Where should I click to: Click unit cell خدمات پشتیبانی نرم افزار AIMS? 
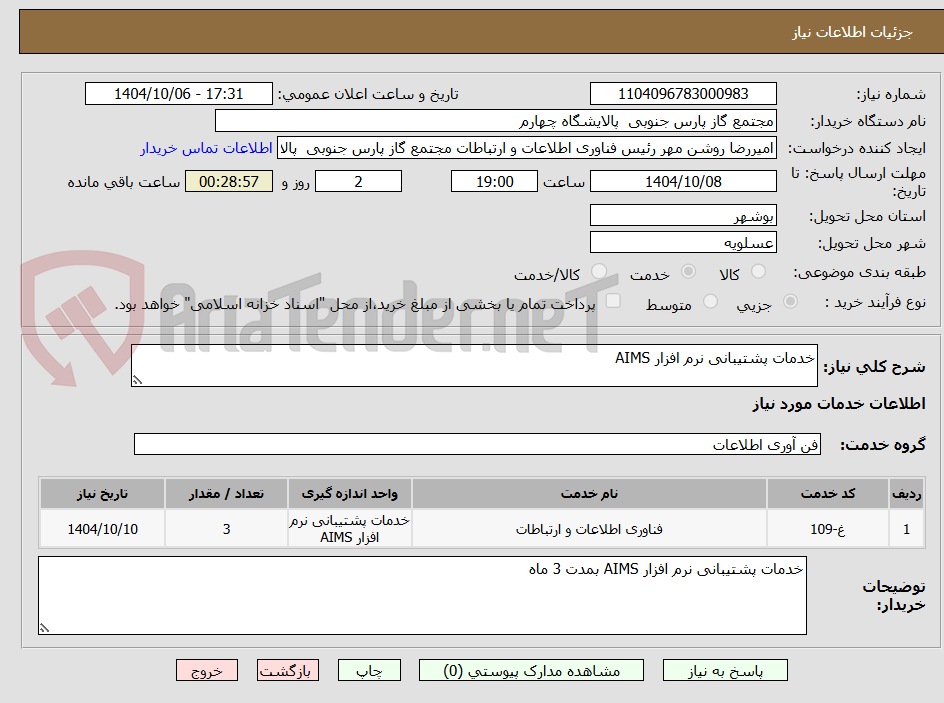350,528
